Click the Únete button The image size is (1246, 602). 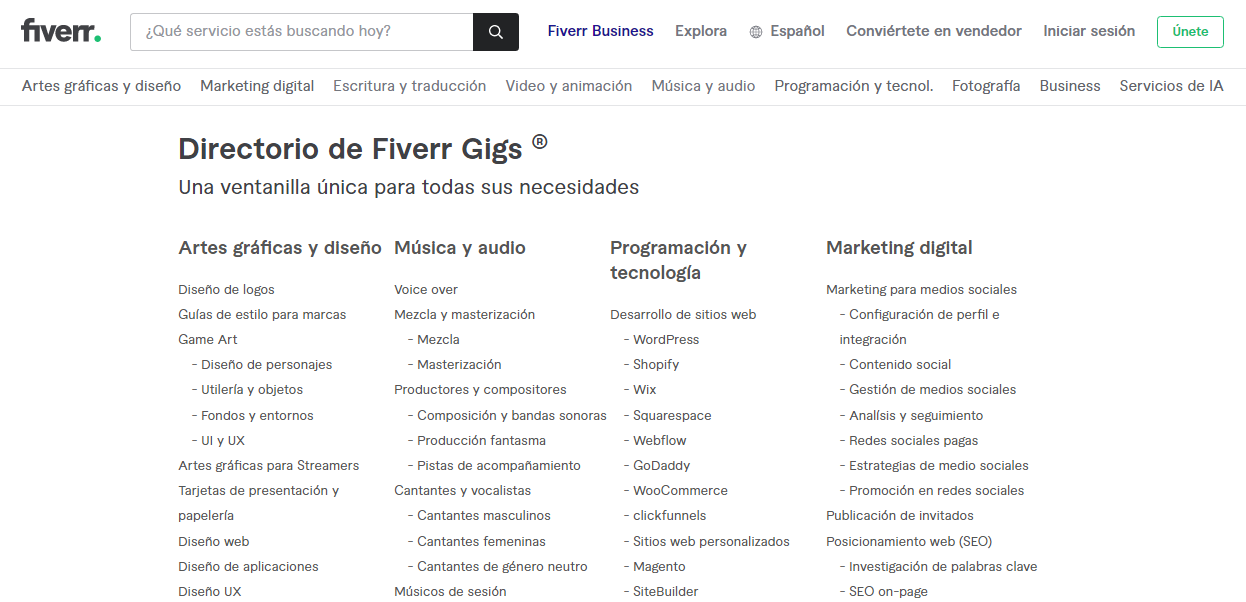[1189, 31]
